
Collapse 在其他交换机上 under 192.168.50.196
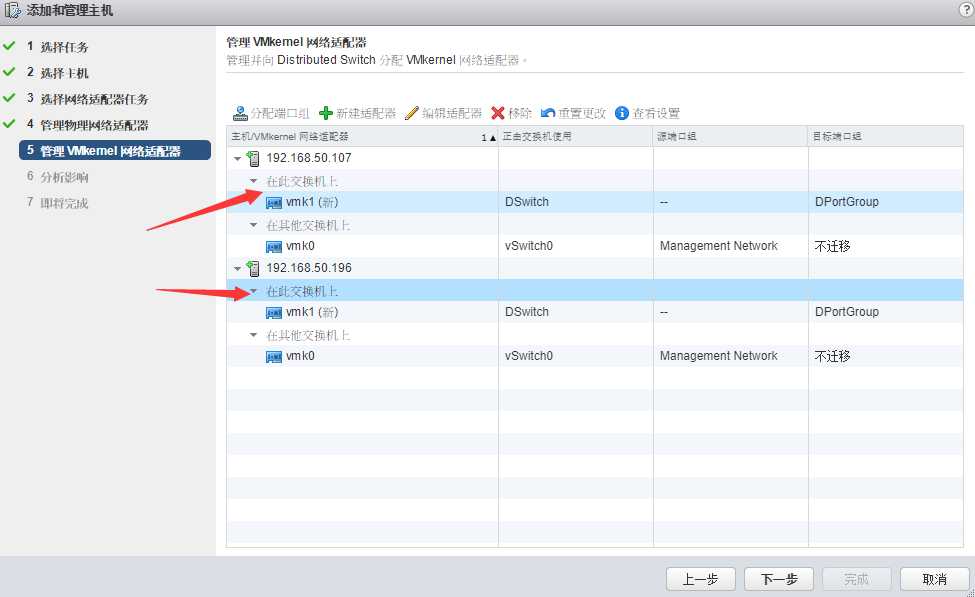pos(253,335)
